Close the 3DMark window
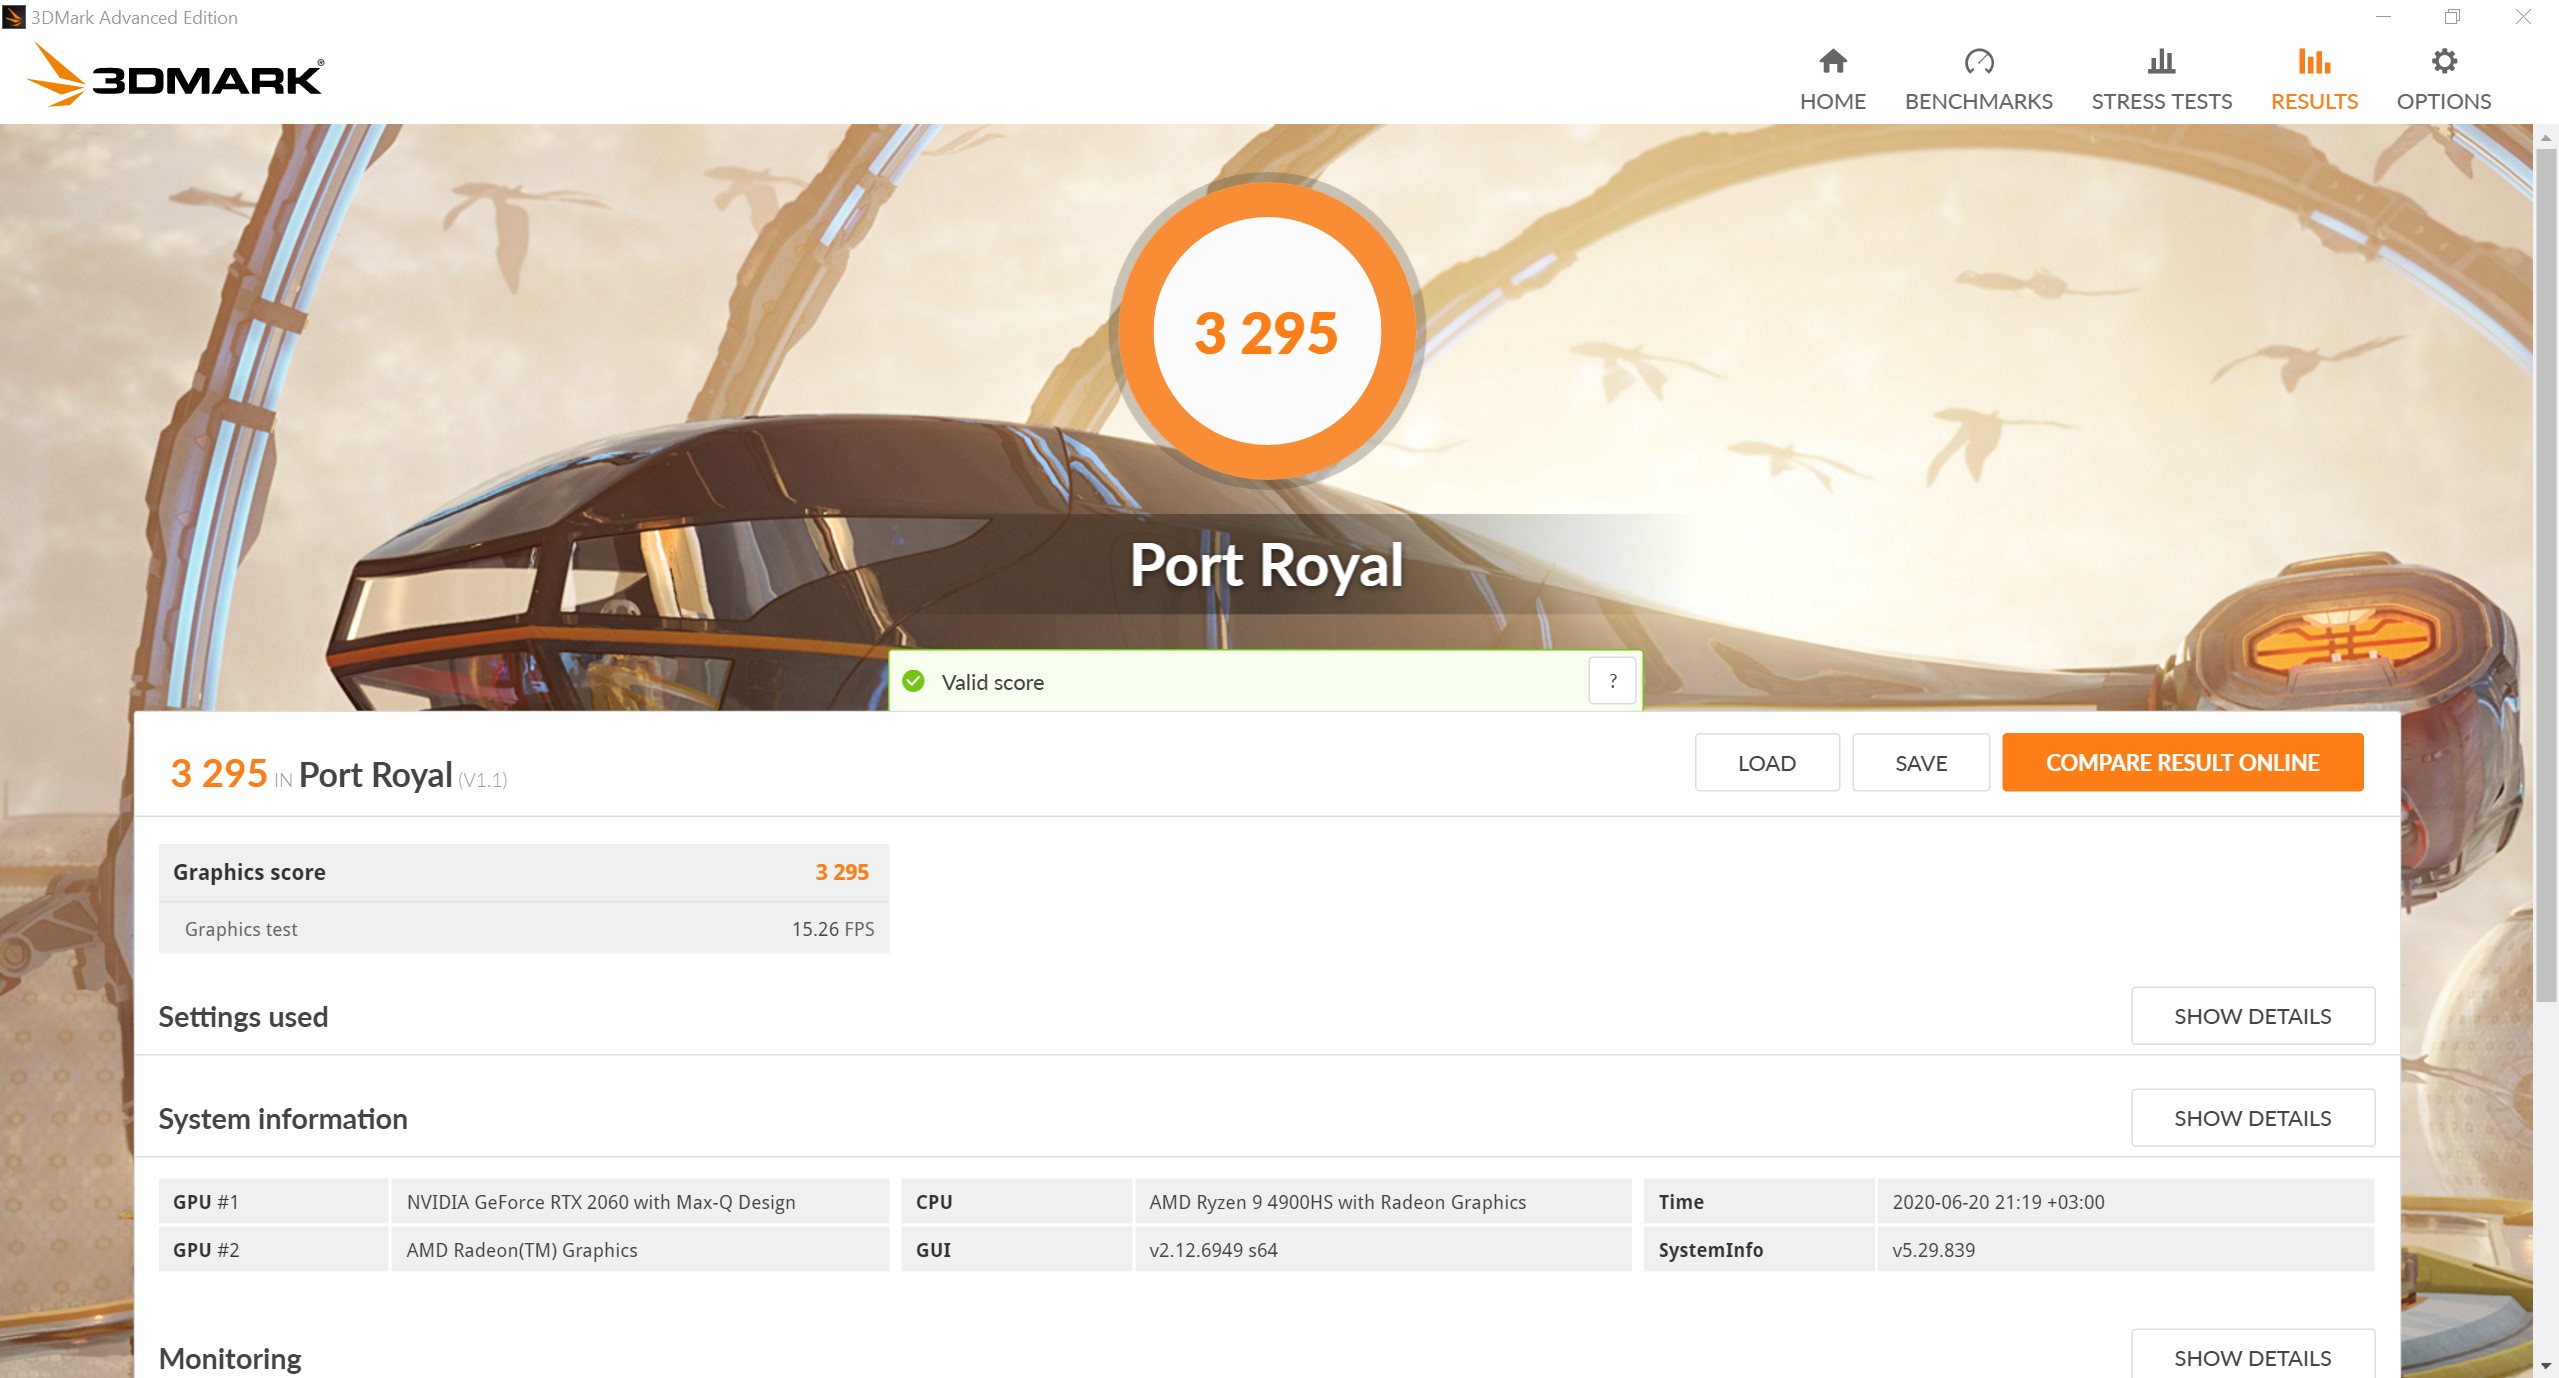This screenshot has width=2559, height=1378. (x=2523, y=17)
